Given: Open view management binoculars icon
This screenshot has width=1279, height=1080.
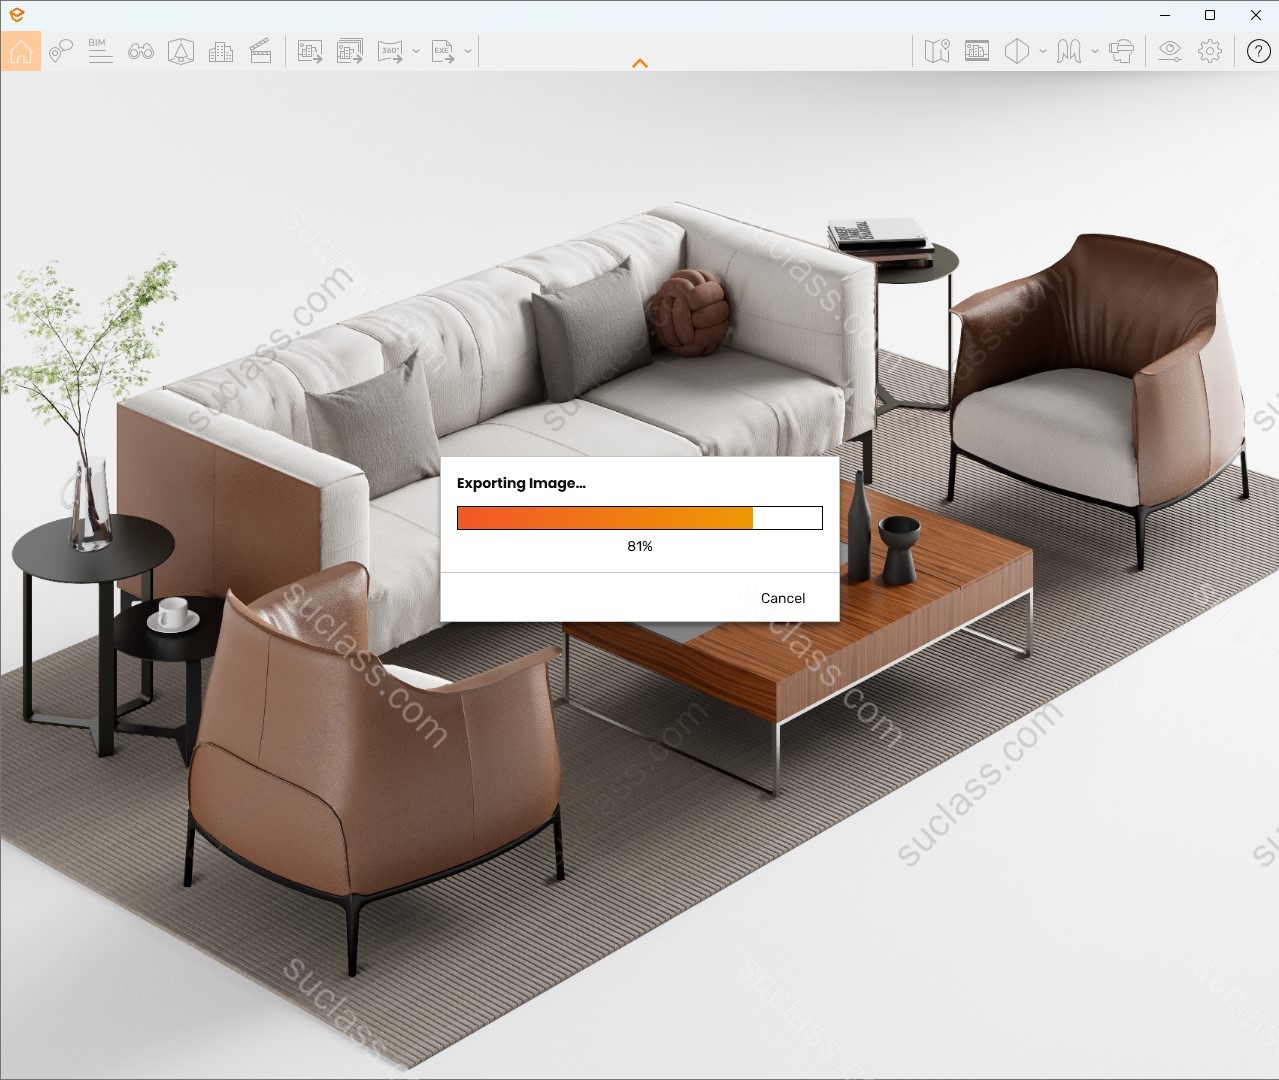Looking at the screenshot, I should [141, 51].
